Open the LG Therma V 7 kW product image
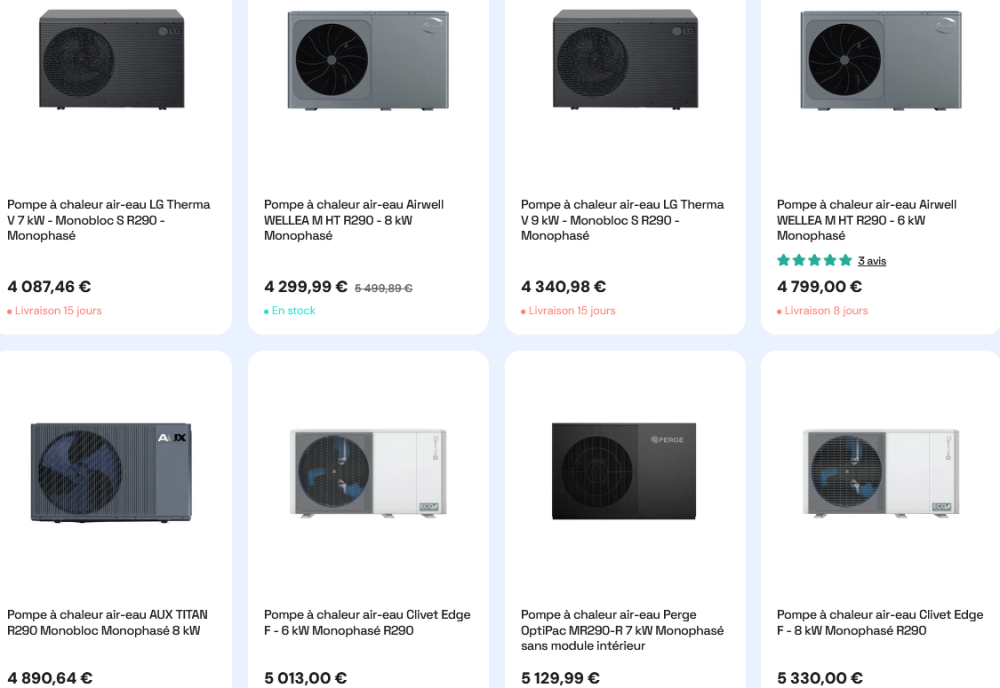 112,59
